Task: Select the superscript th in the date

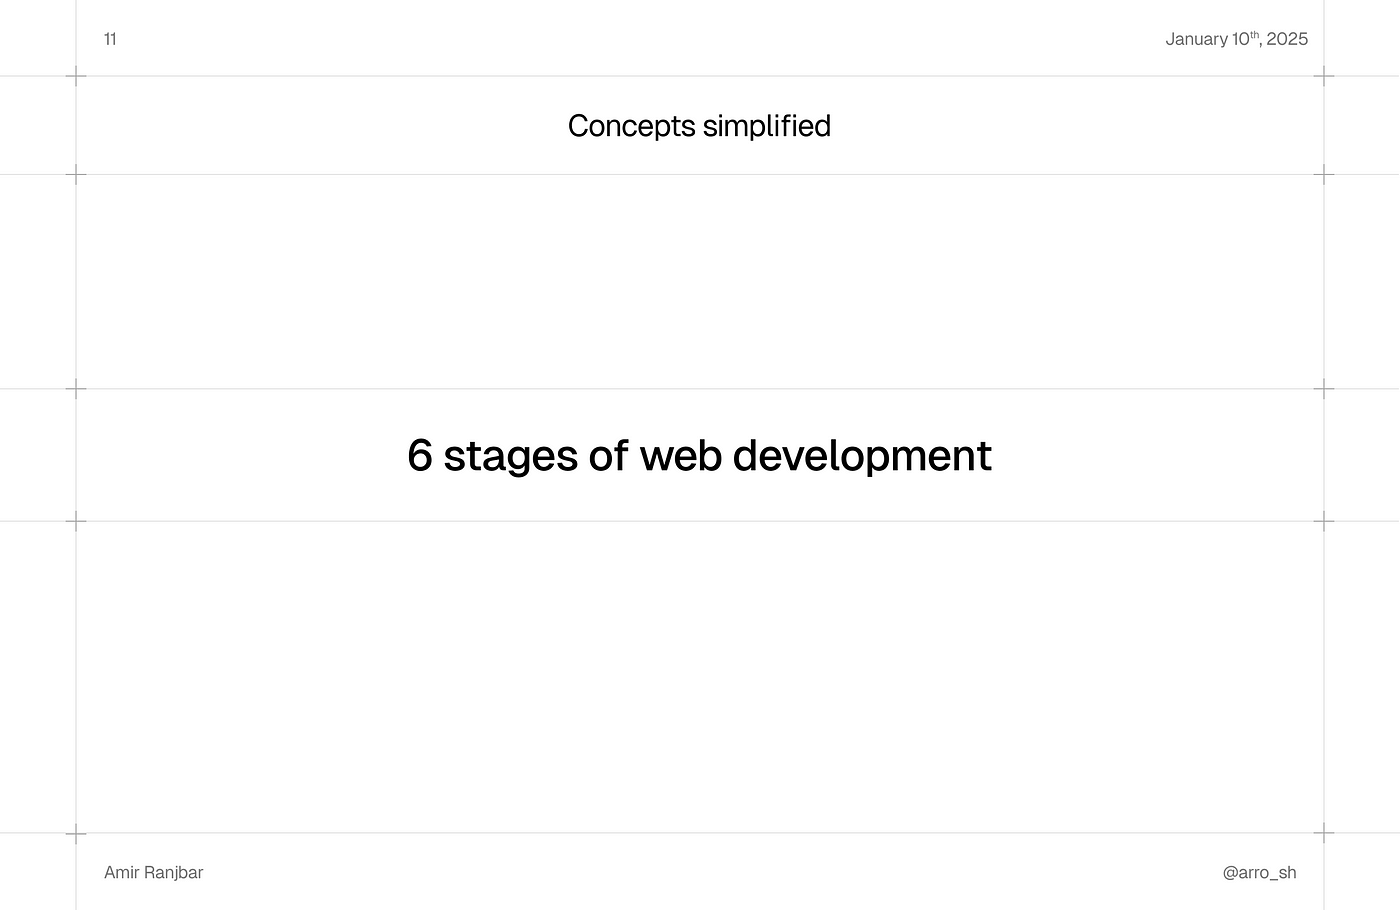Action: (1255, 35)
